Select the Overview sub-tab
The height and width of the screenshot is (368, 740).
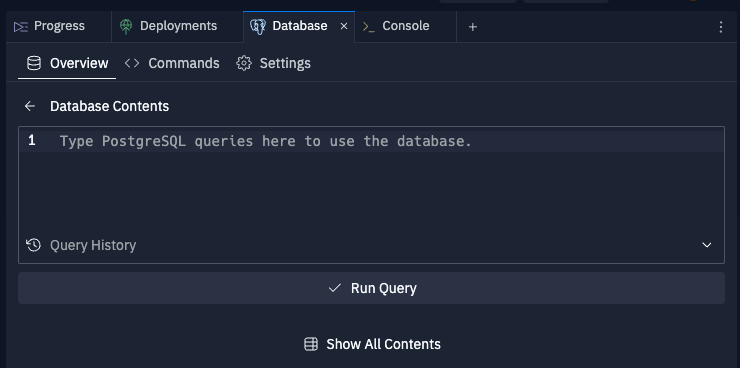point(67,63)
